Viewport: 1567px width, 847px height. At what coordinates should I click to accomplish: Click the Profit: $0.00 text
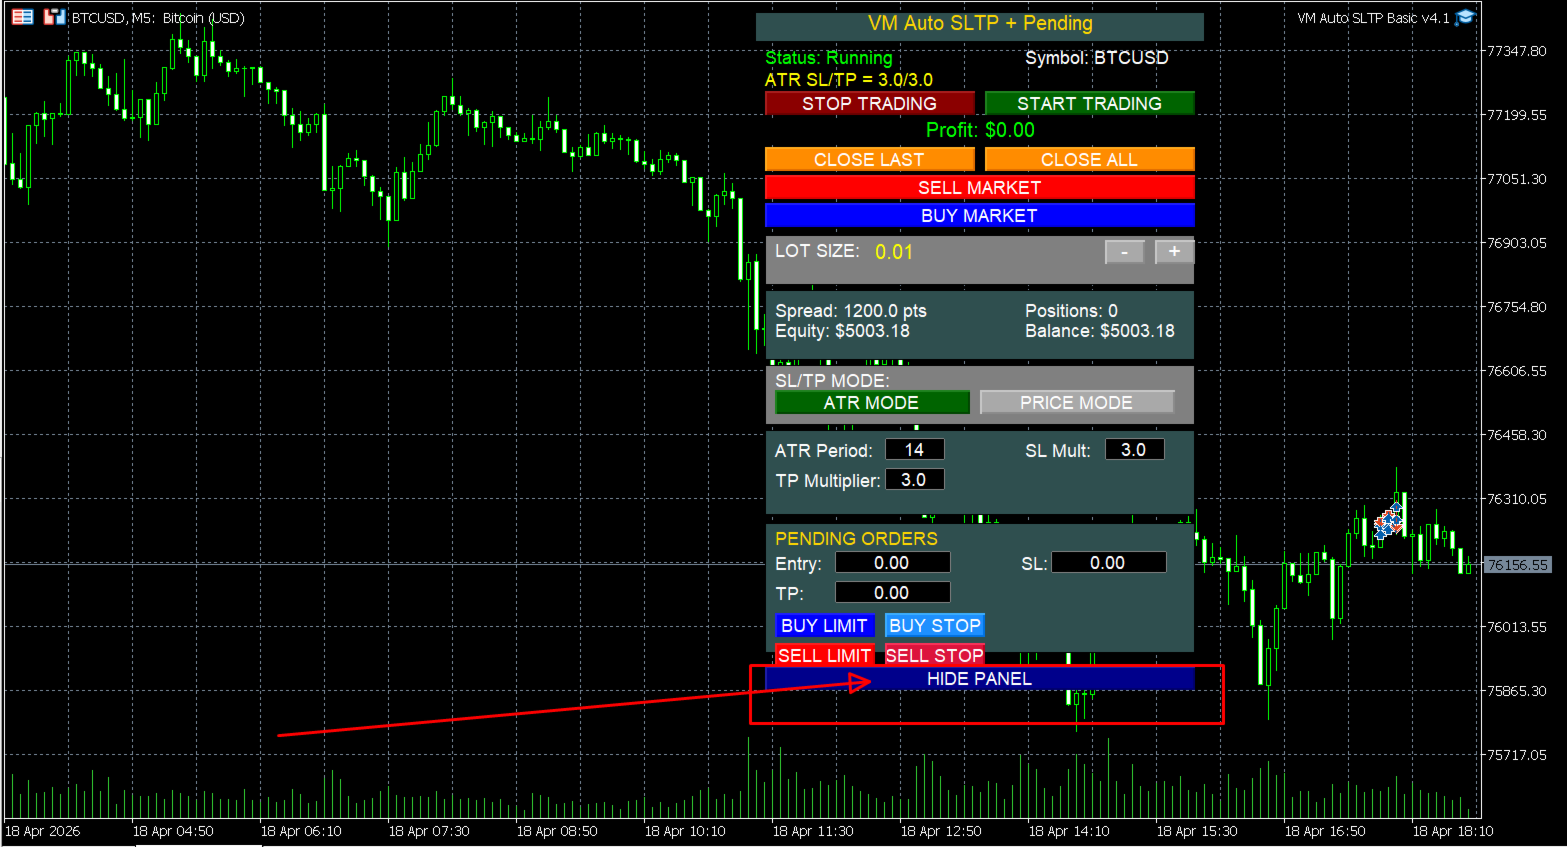[980, 130]
